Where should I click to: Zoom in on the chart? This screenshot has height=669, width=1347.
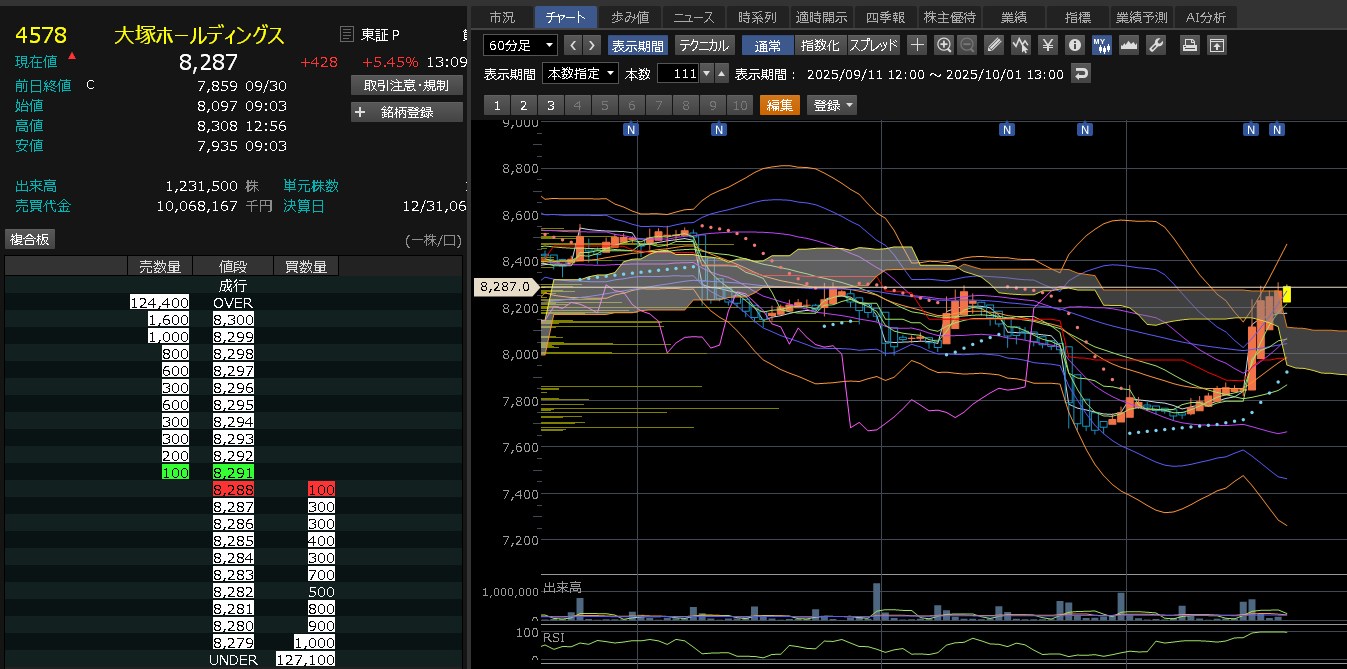944,45
